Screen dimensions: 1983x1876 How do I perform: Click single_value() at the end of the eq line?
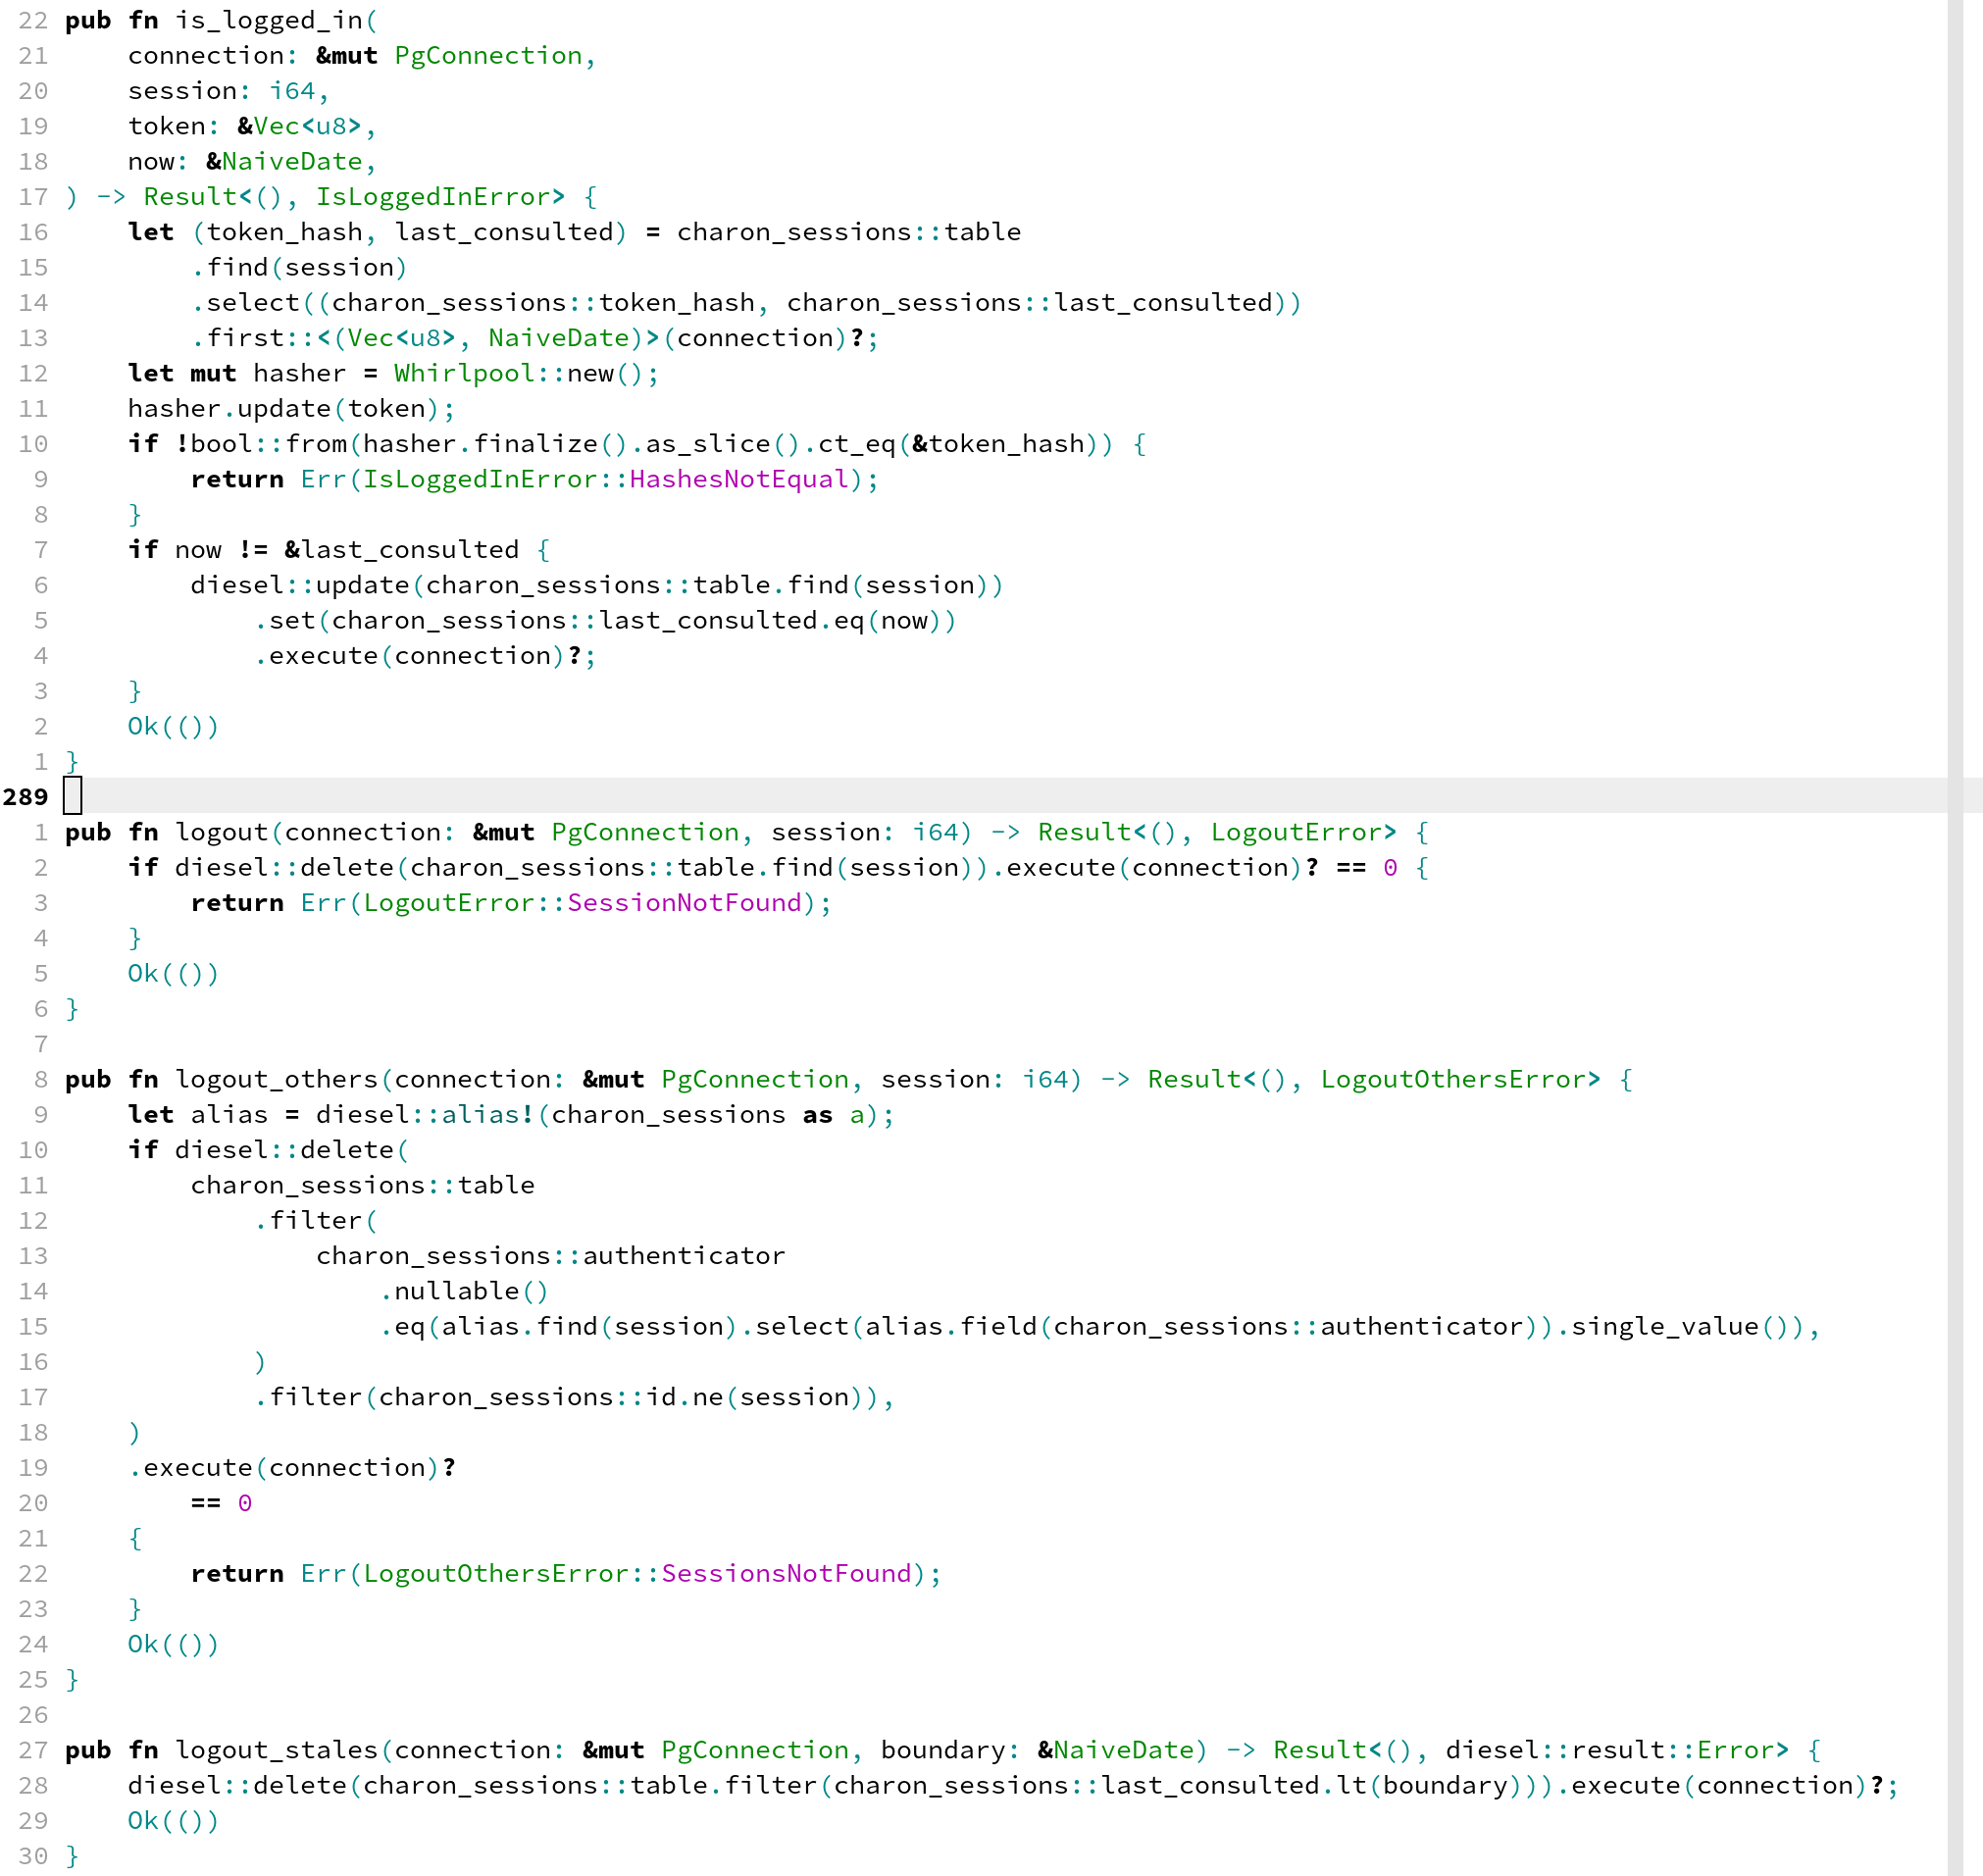coord(1679,1327)
